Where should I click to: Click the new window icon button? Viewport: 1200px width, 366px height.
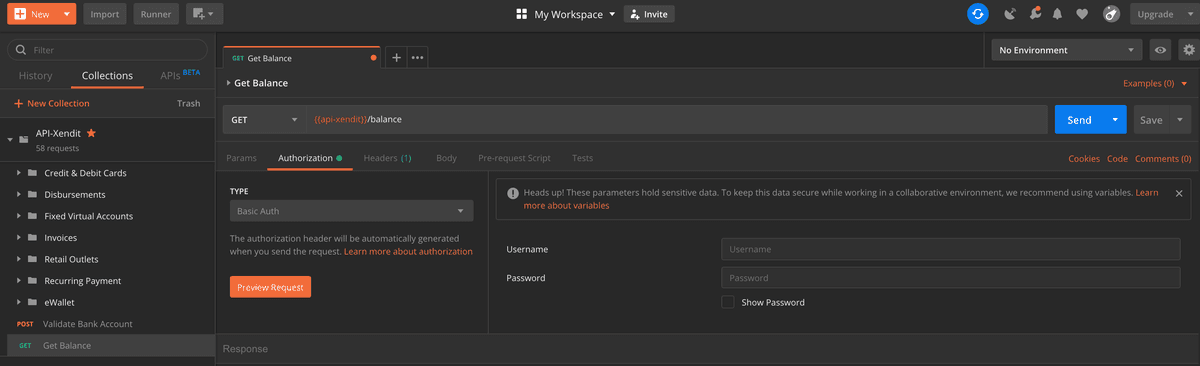204,14
